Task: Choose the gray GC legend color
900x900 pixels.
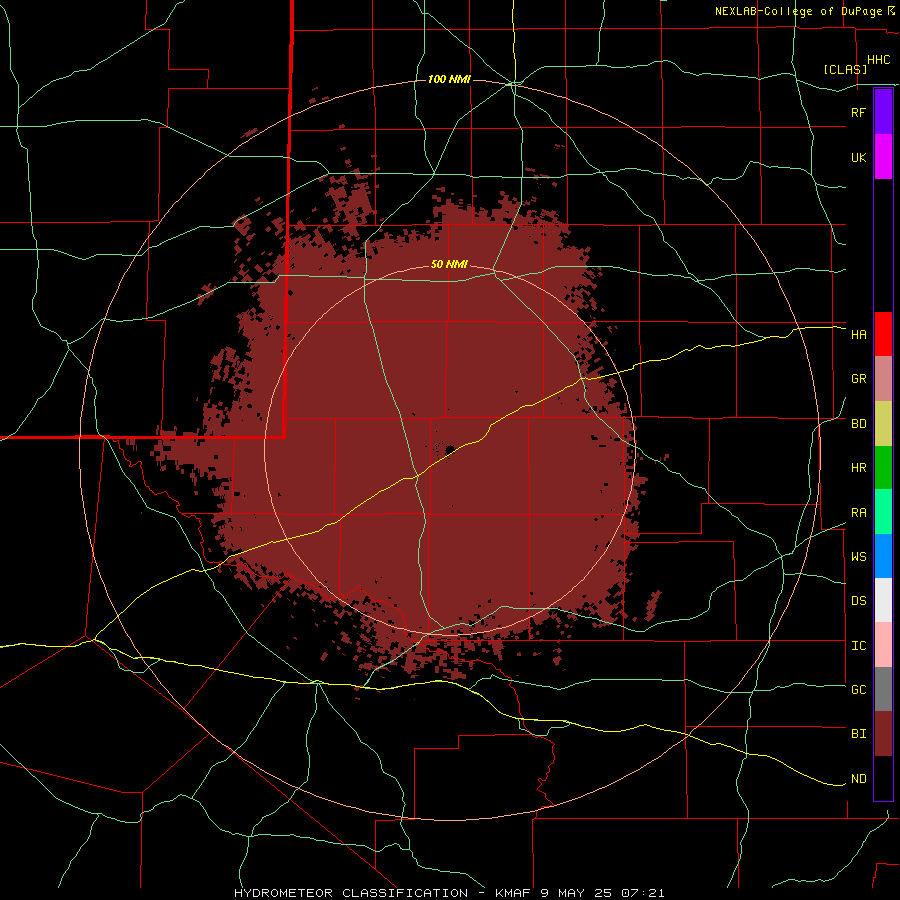Action: (883, 689)
